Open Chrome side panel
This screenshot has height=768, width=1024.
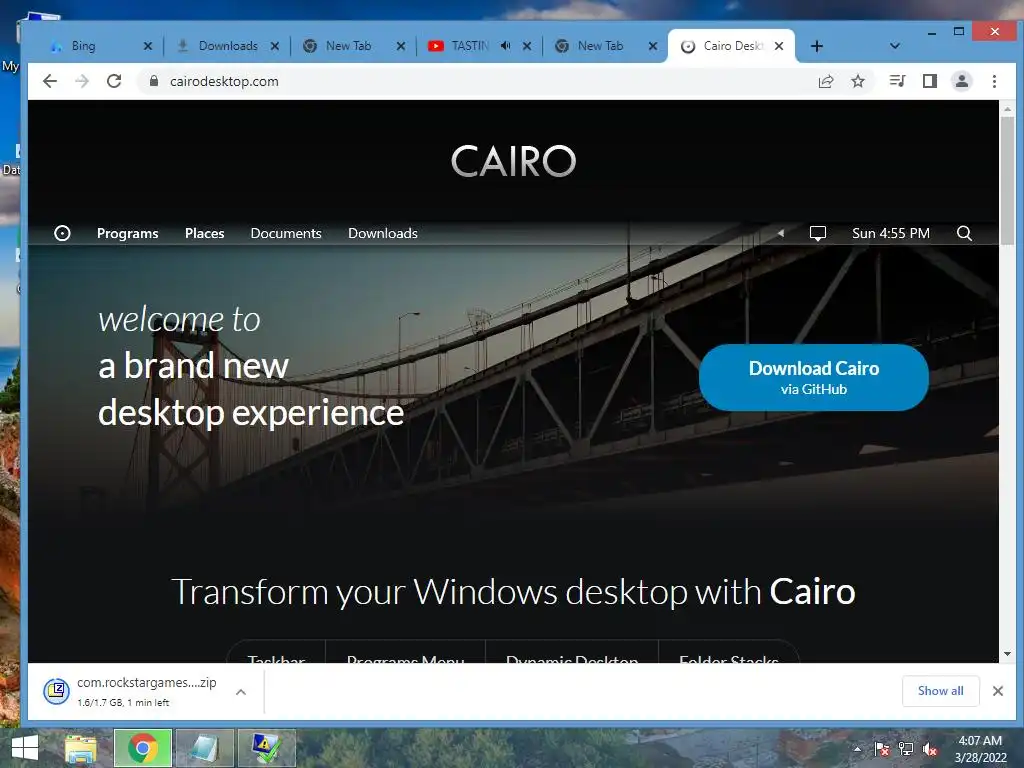pos(930,81)
